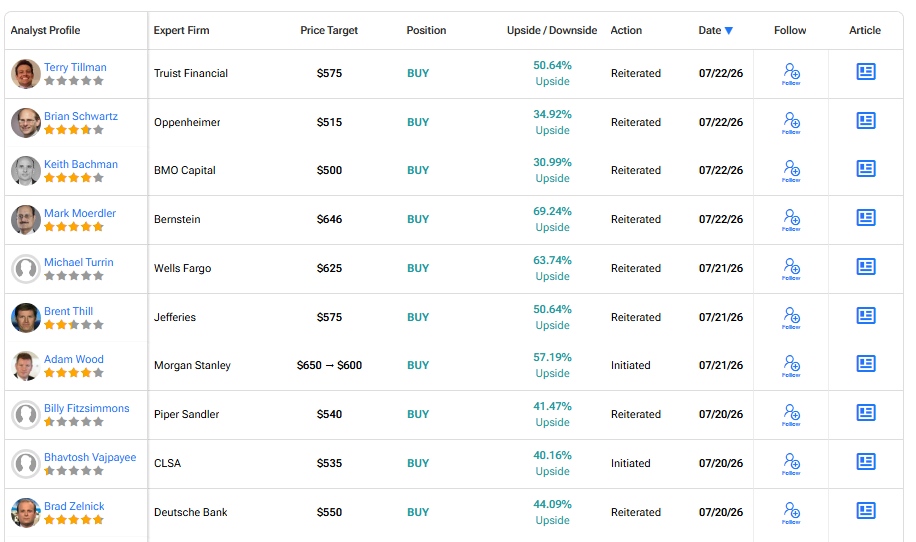Screen dimensions: 916x542
Task: Click the Expert Firm column header
Action: pos(181,30)
